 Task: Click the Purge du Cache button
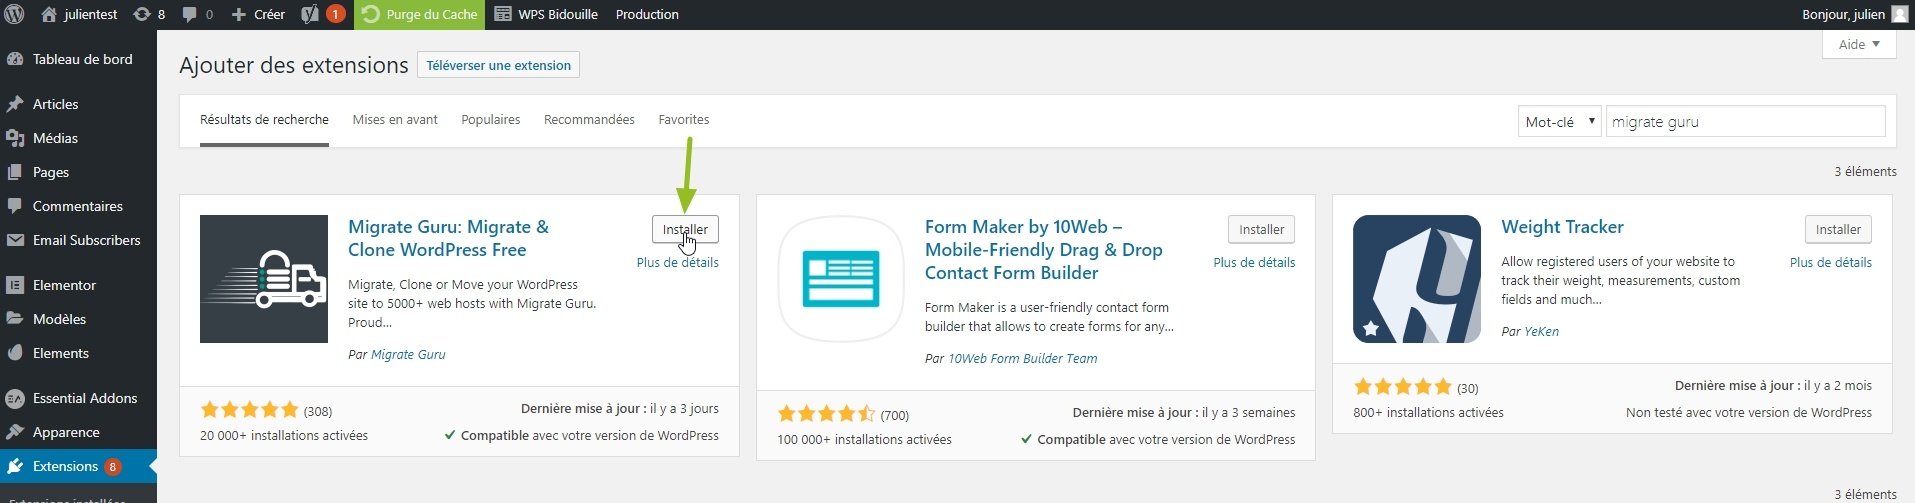[420, 14]
